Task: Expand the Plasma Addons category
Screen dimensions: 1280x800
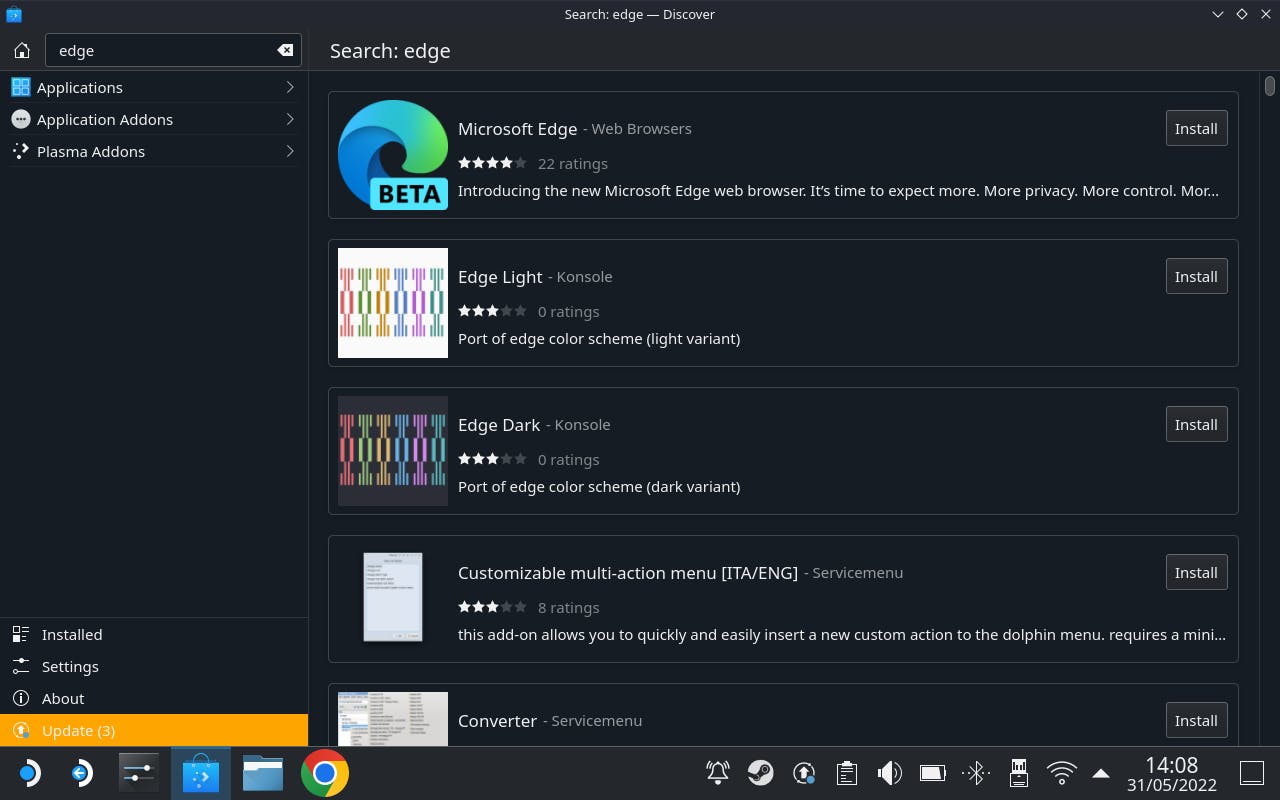Action: click(154, 151)
